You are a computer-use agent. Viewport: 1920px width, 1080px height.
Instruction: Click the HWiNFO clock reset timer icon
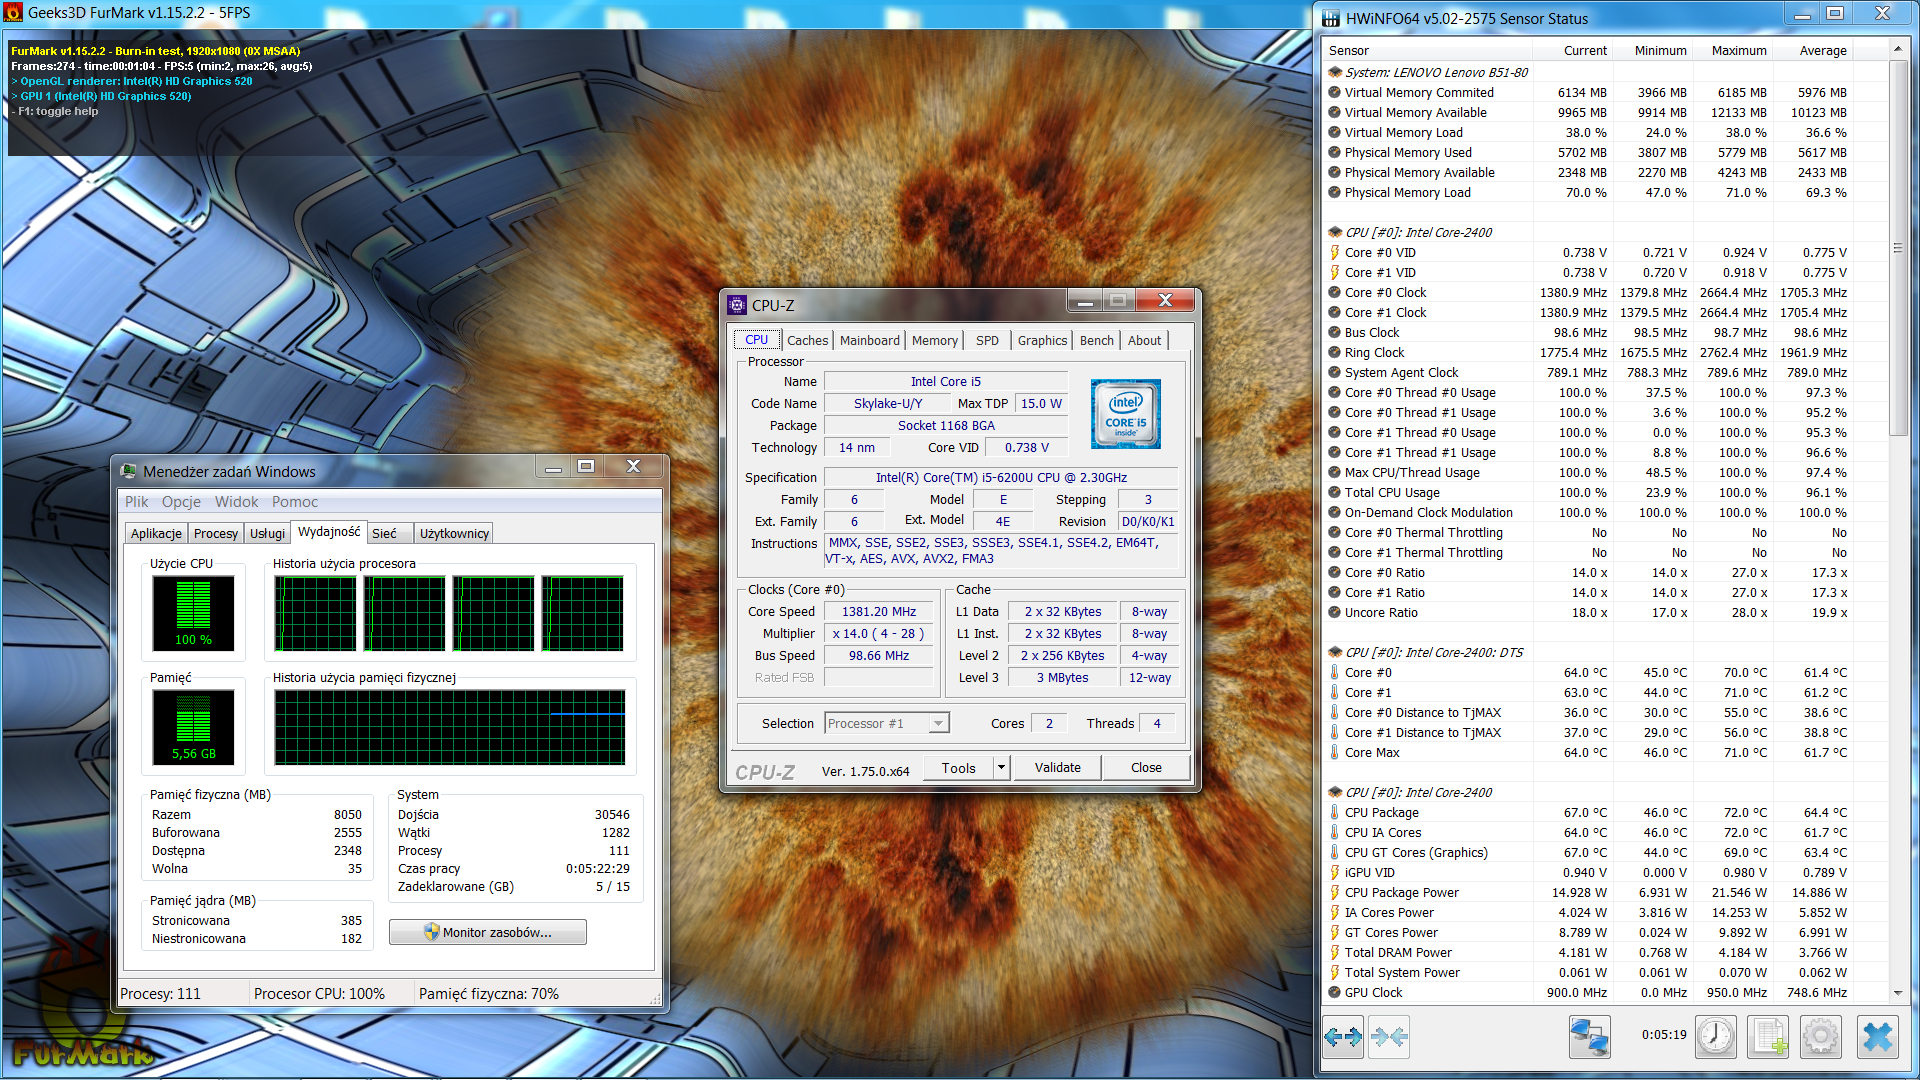[1716, 1037]
